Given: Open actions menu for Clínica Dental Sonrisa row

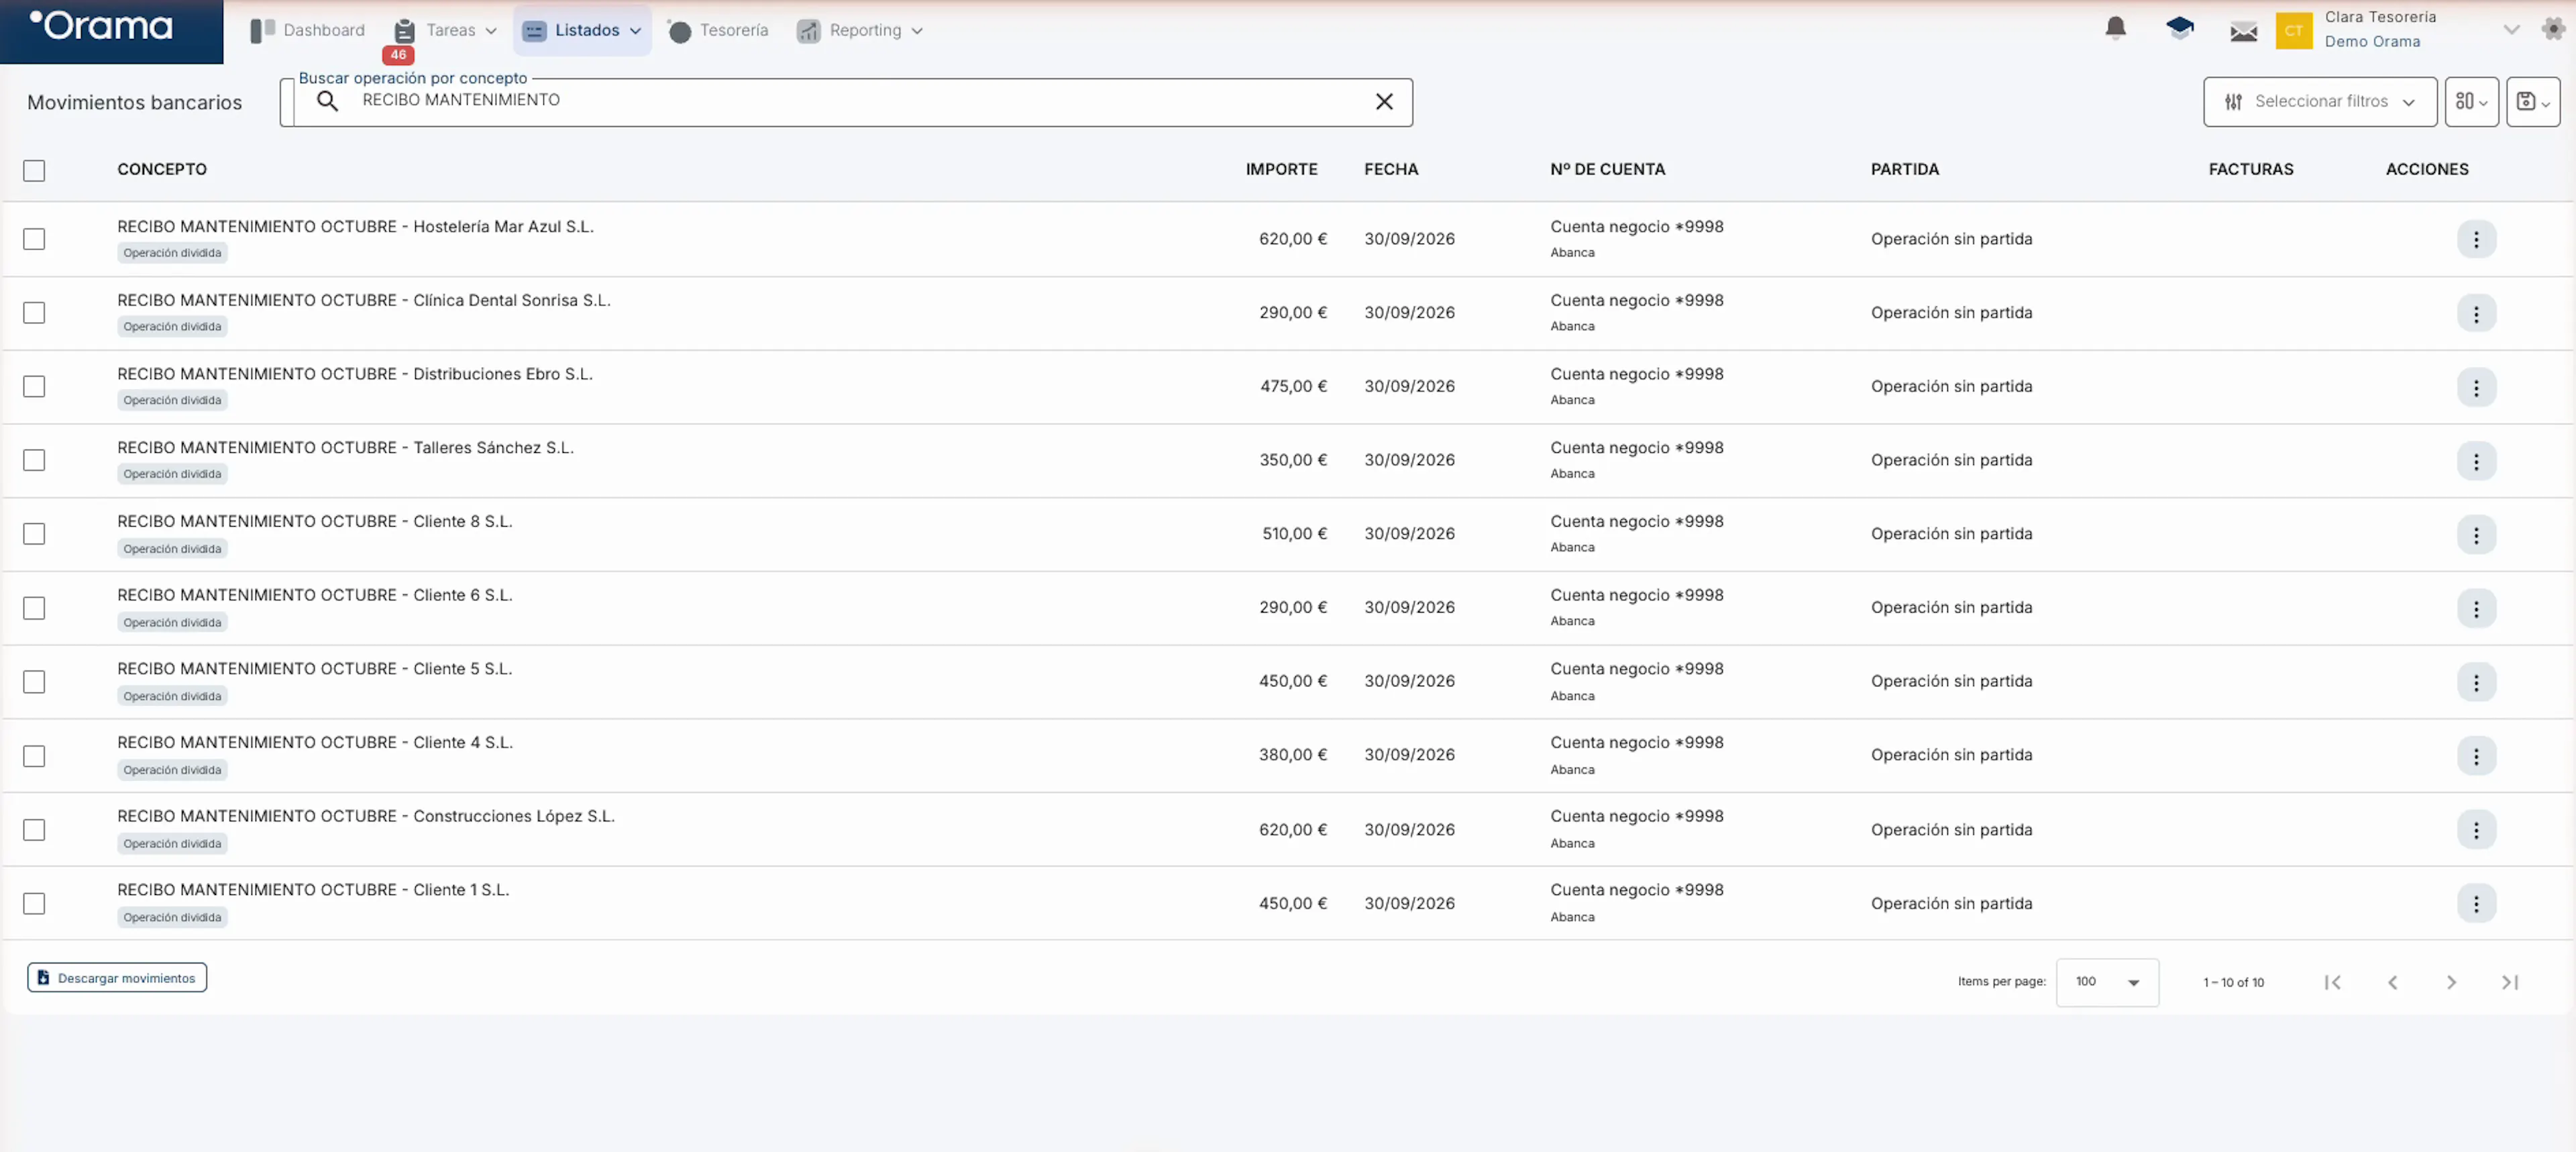Looking at the screenshot, I should coord(2476,313).
